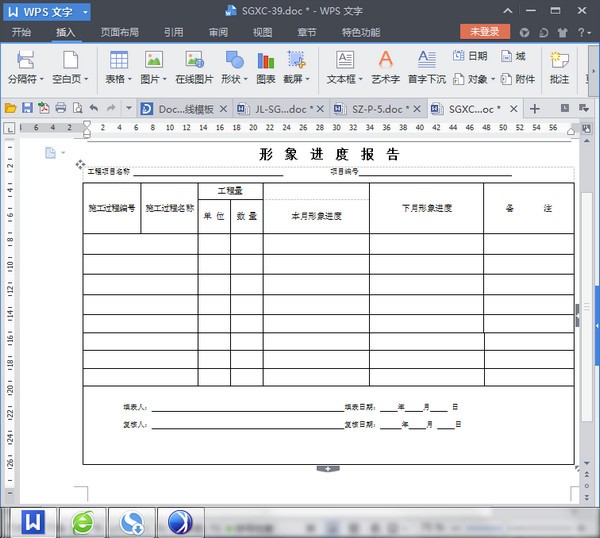Click the WPS icon in Windows taskbar
This screenshot has height=538, width=600.
[x=34, y=521]
